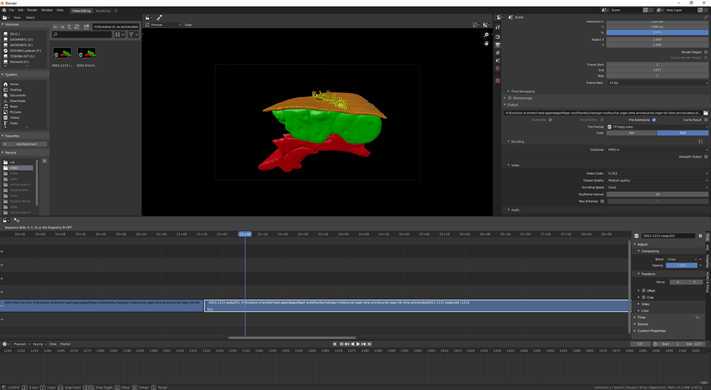
Task: Toggle the Cache Result checkbox
Action: pos(706,120)
